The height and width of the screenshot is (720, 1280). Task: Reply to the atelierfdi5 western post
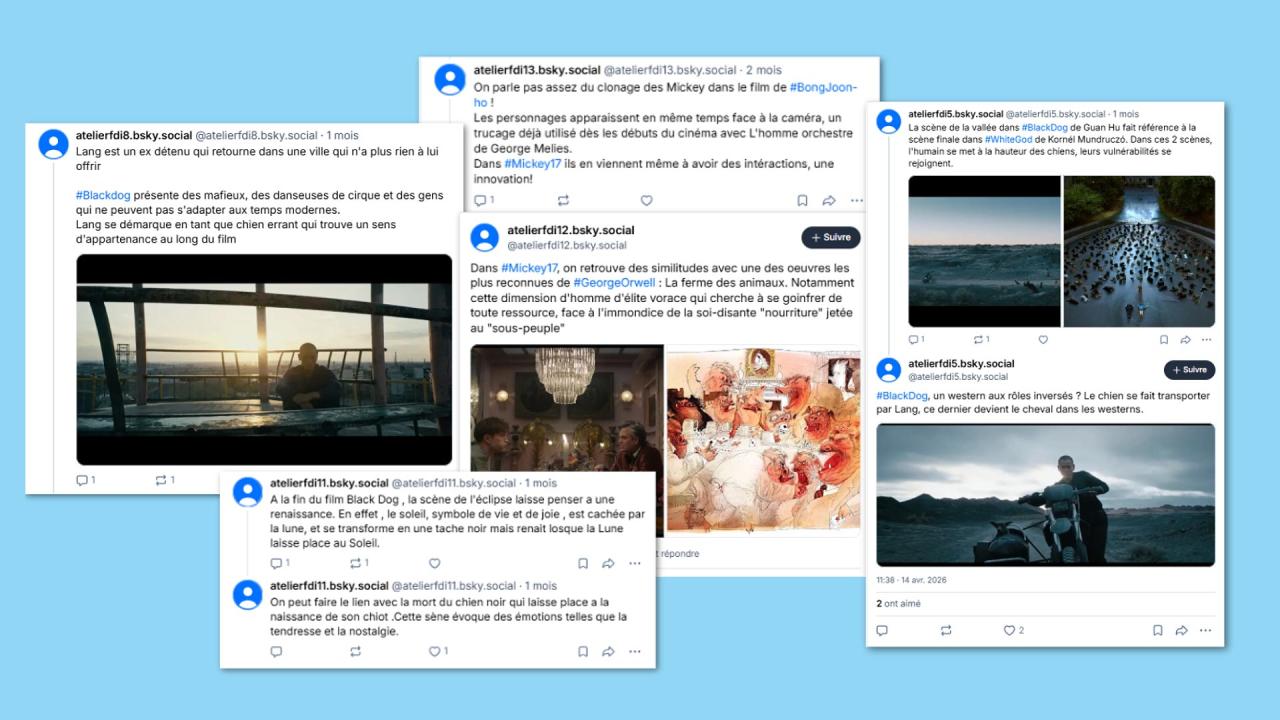coord(882,630)
